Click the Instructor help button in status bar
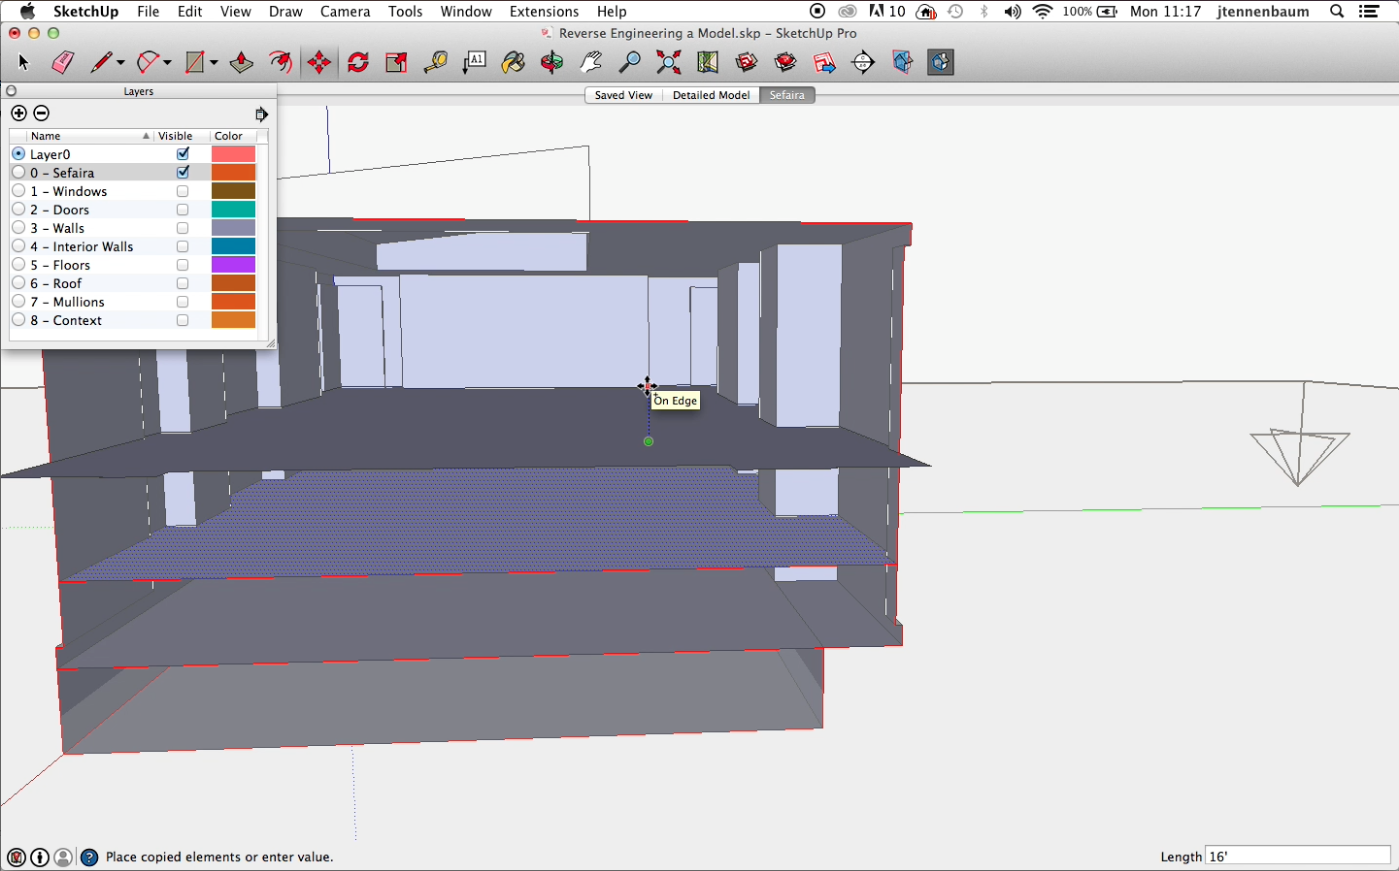1399x871 pixels. [x=89, y=857]
